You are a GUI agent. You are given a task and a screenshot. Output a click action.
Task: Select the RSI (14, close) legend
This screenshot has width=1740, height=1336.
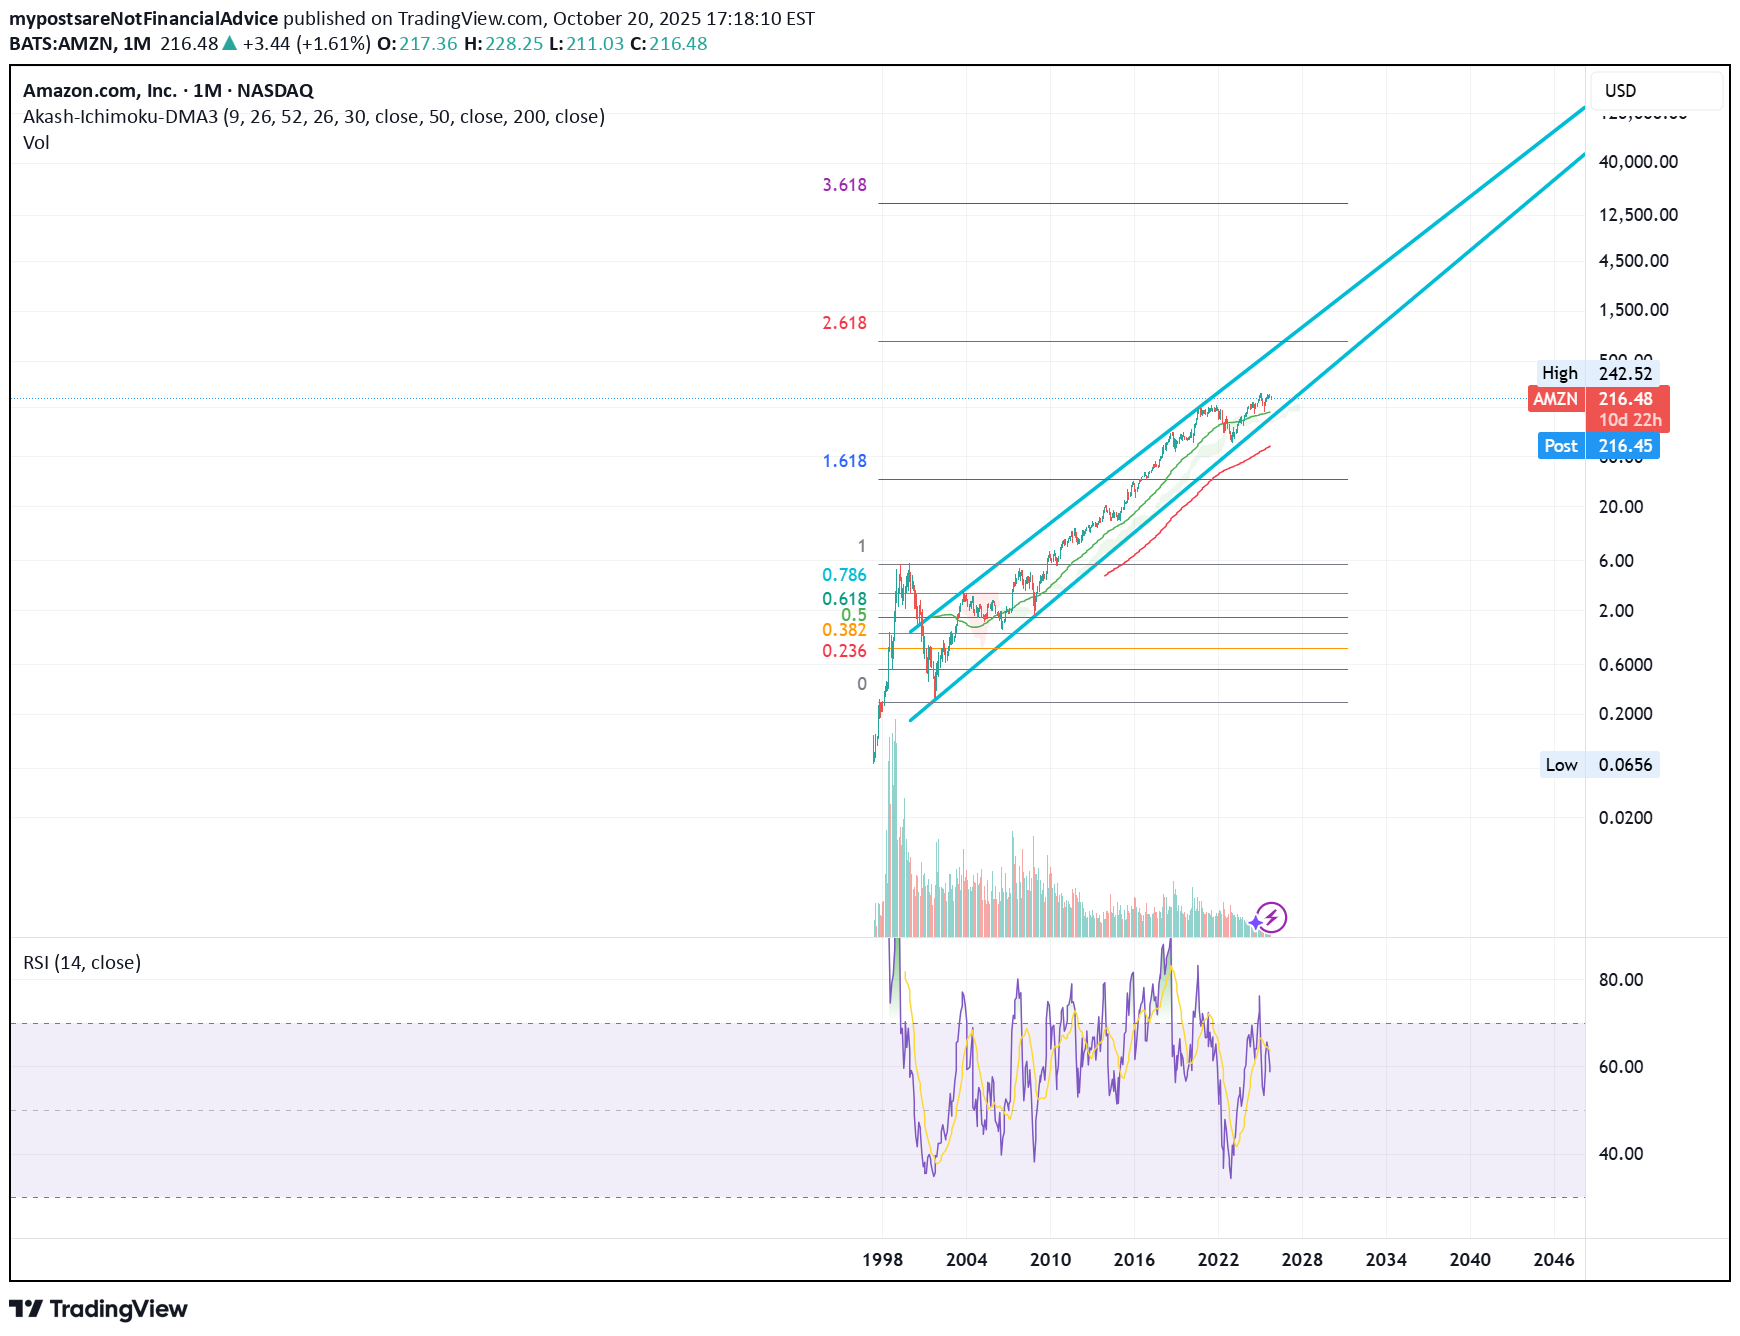coord(82,963)
